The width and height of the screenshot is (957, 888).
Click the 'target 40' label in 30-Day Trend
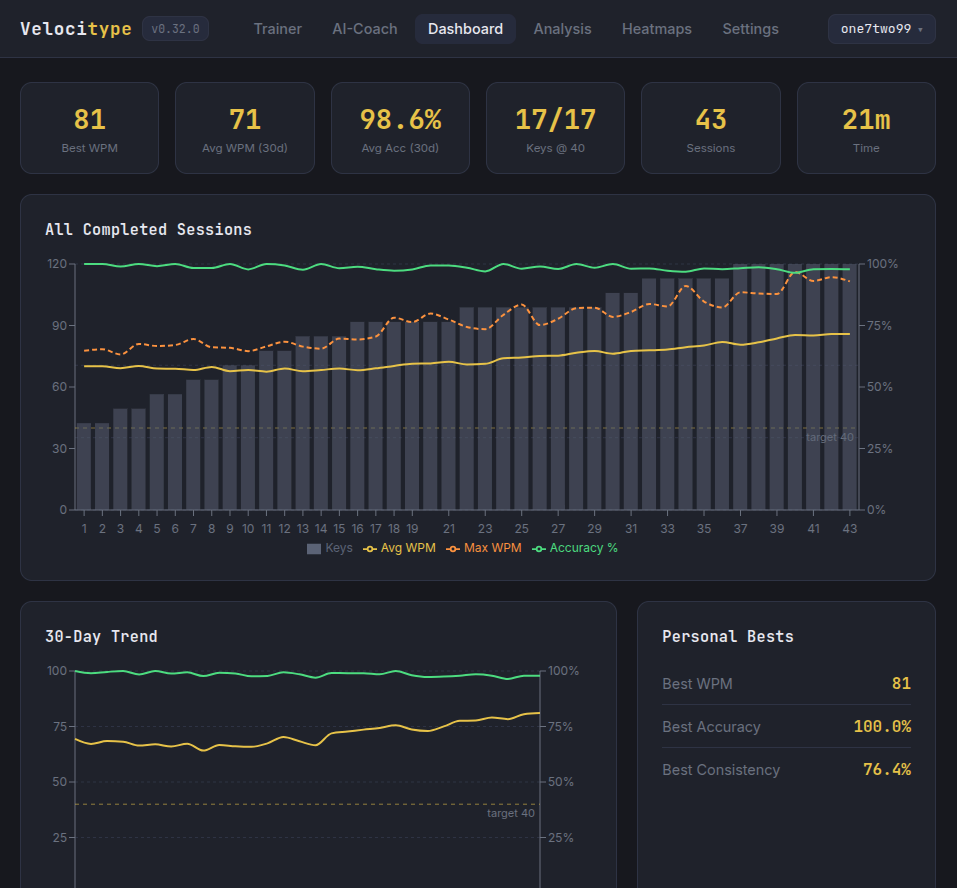point(511,813)
